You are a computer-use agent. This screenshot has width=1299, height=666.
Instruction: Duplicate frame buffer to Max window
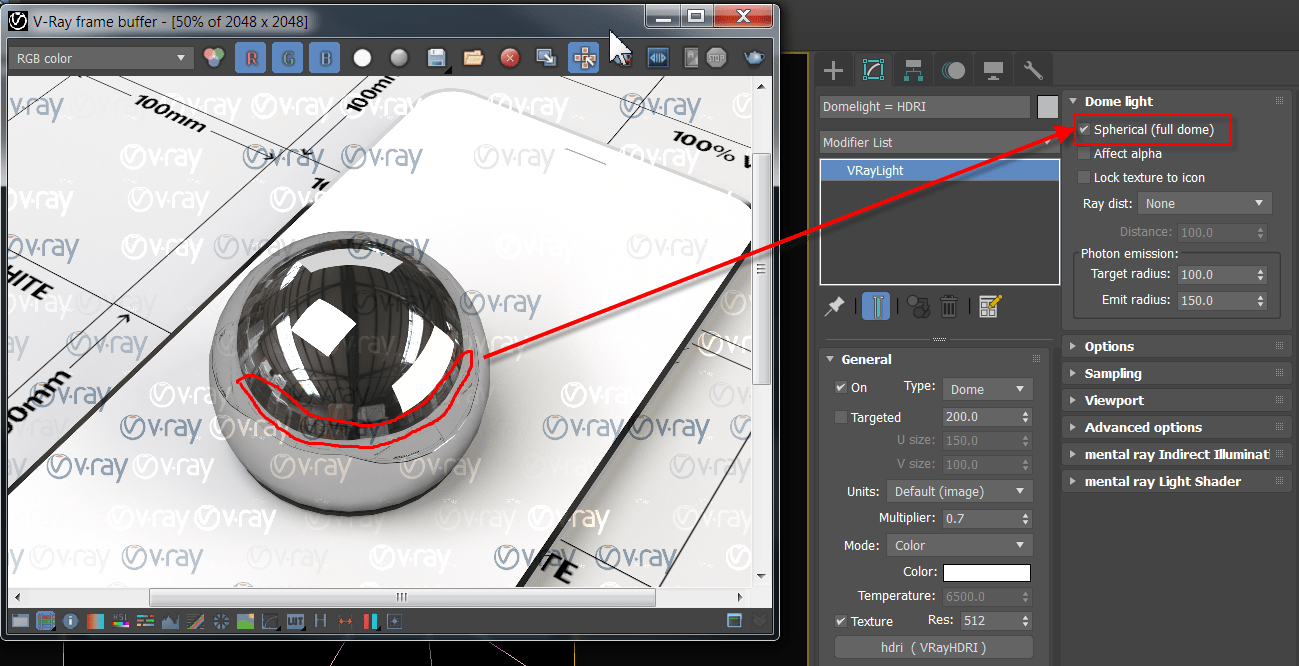click(x=547, y=58)
